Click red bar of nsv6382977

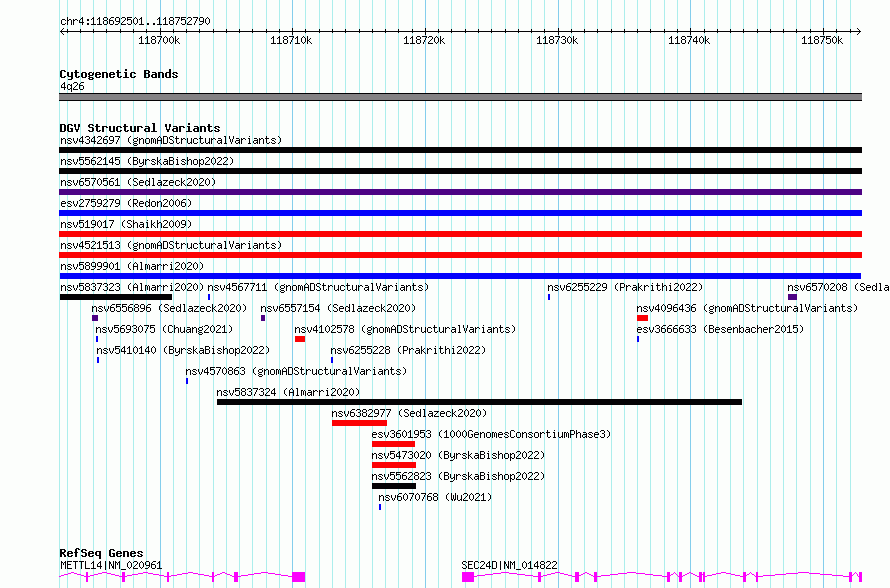tap(359, 423)
